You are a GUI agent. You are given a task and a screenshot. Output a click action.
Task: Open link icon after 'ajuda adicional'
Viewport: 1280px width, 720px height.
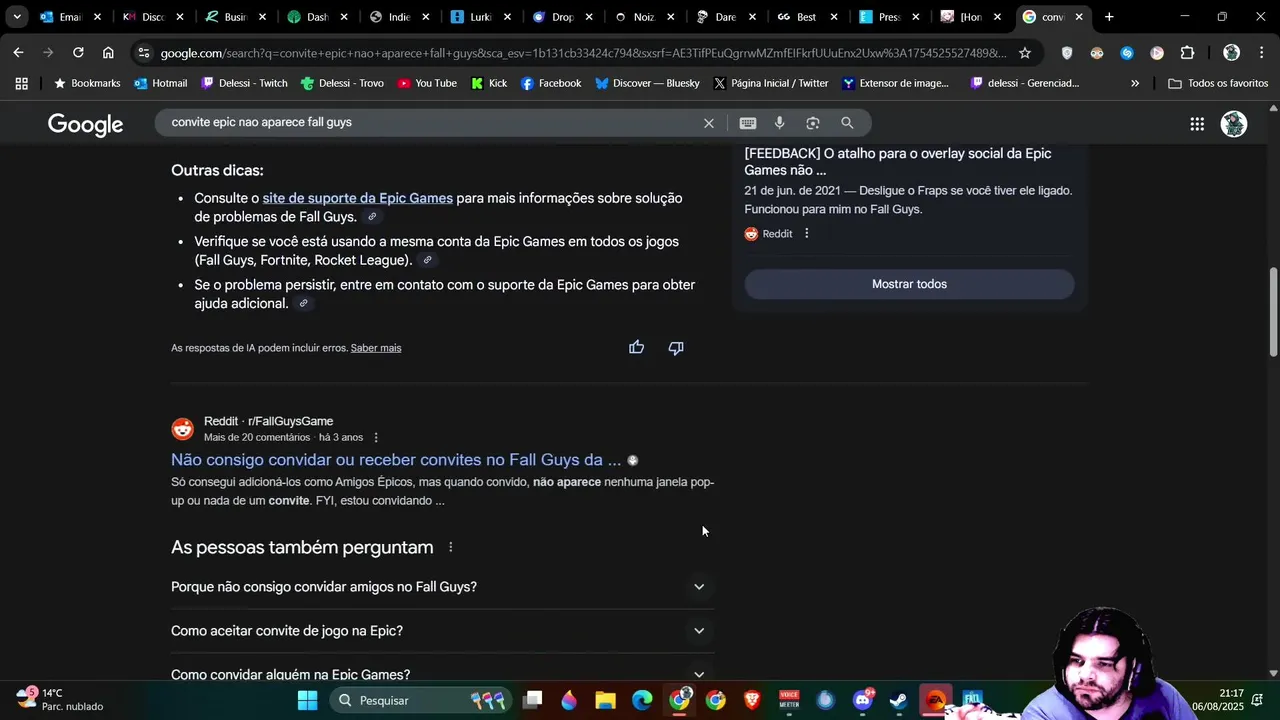(x=303, y=303)
